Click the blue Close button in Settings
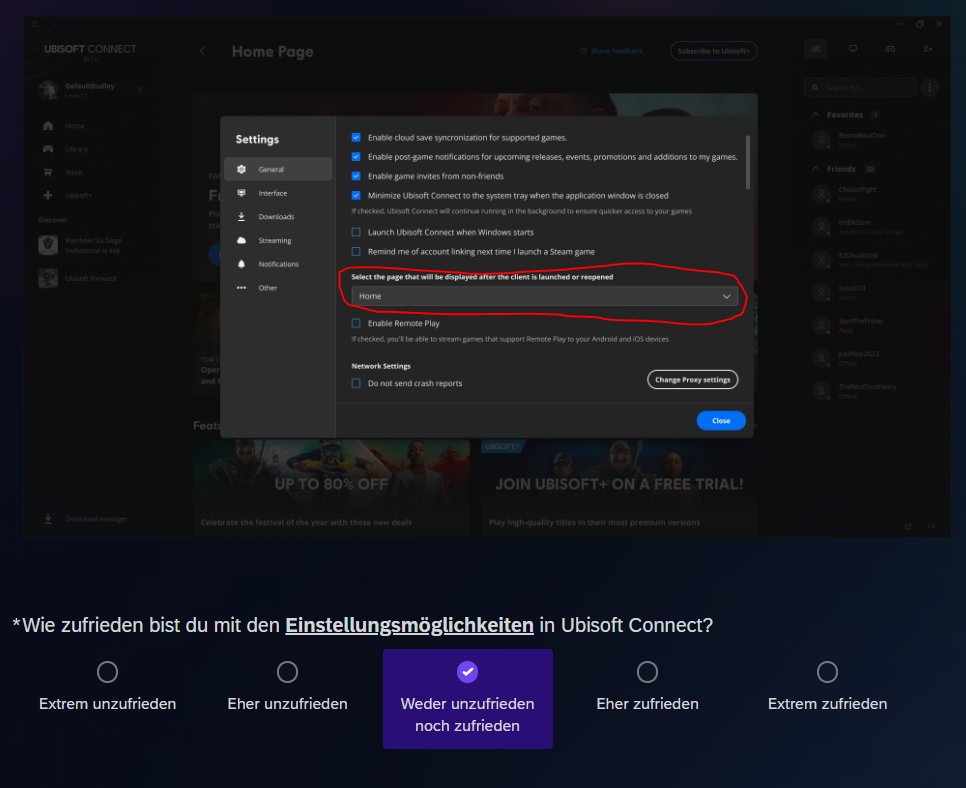The image size is (966, 788). (x=721, y=421)
